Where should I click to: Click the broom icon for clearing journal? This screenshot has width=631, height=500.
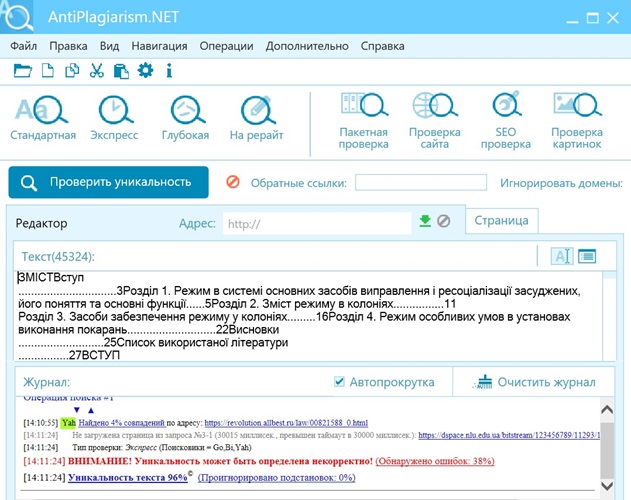[x=483, y=382]
